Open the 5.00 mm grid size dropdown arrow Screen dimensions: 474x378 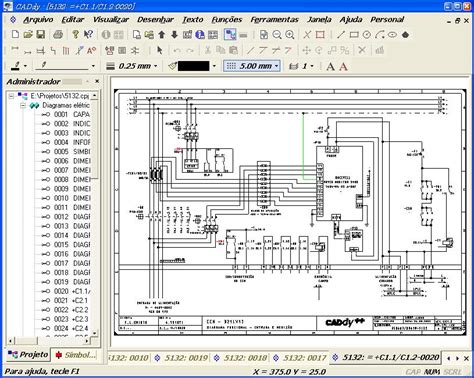(276, 66)
